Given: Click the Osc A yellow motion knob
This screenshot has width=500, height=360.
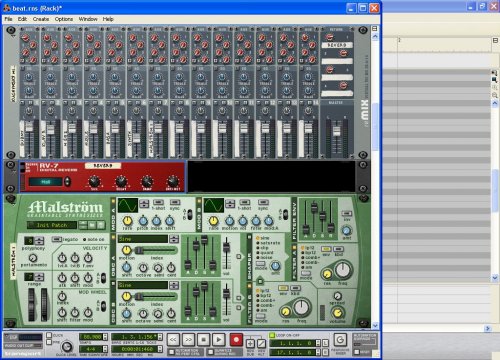Looking at the screenshot, I should click(x=126, y=250).
